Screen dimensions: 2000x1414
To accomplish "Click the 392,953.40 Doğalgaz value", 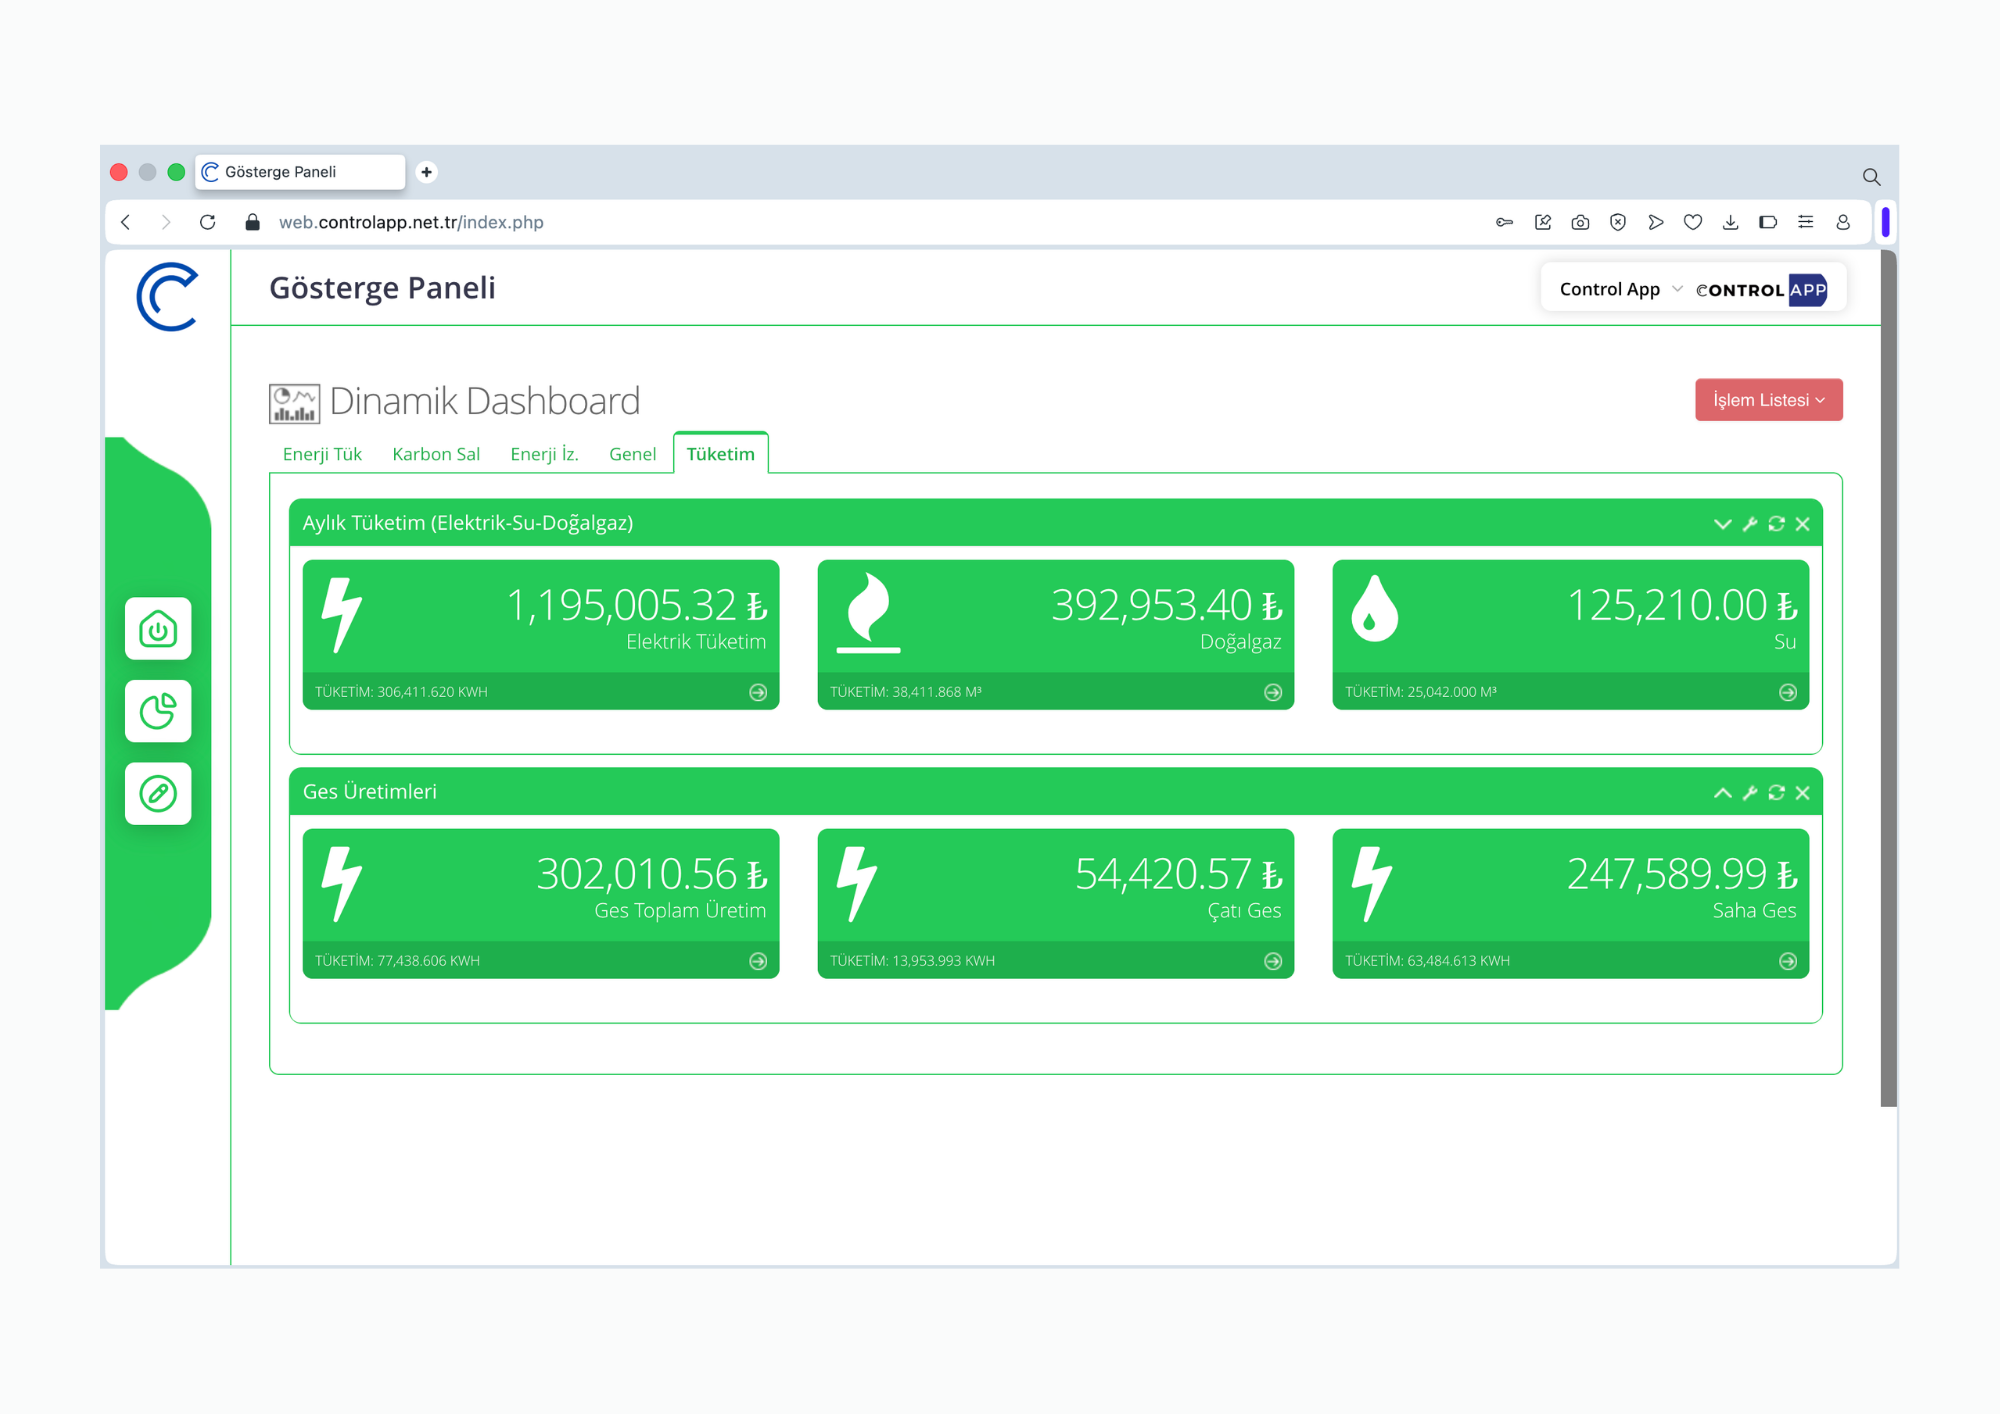I will point(1167,605).
